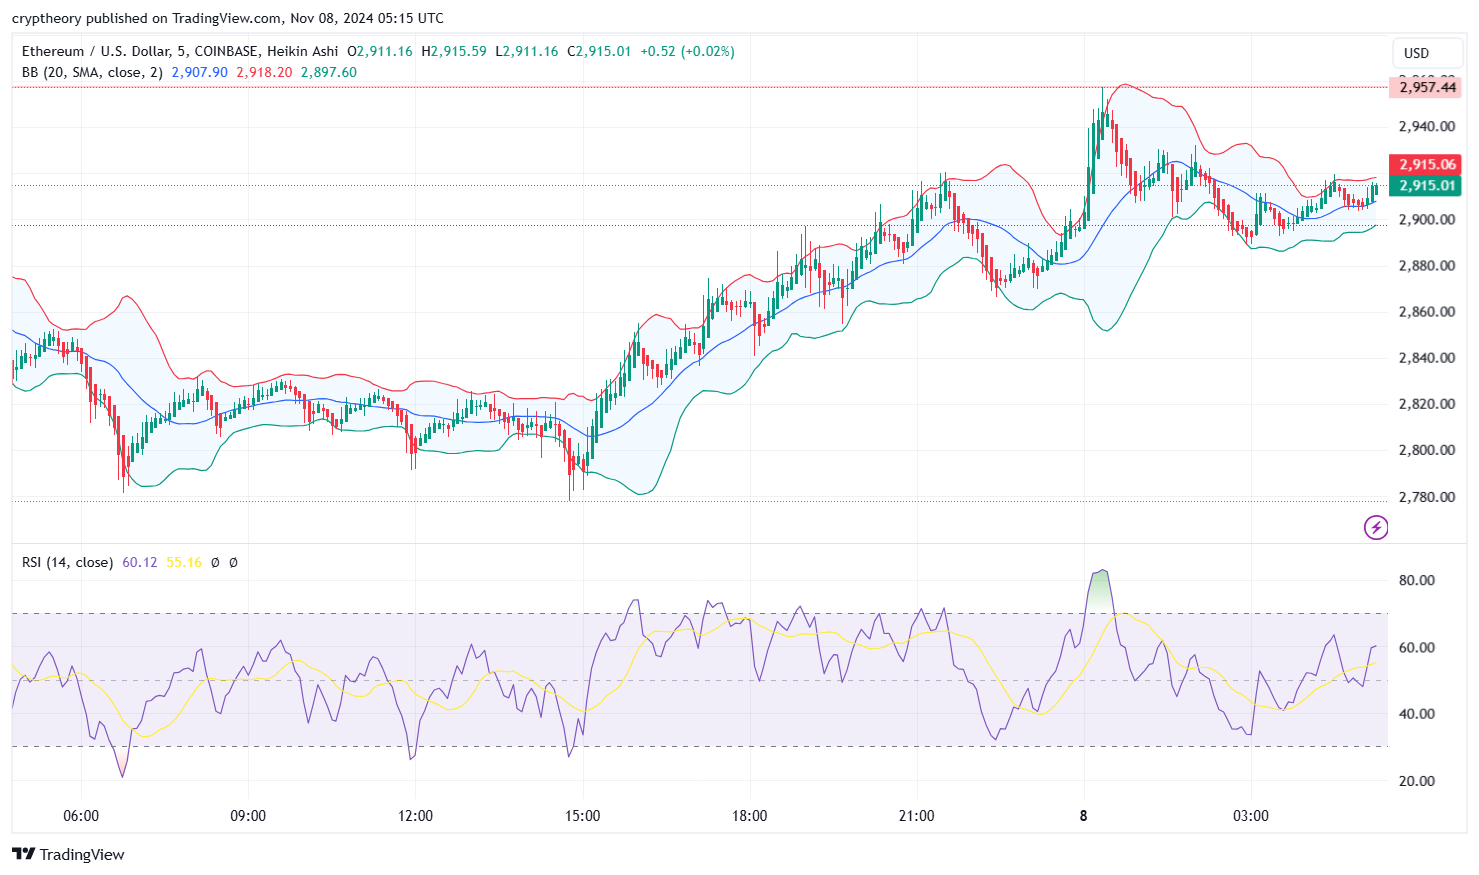Click the +0.52 (+0.02%) change value
This screenshot has height=875, width=1479.
(687, 51)
